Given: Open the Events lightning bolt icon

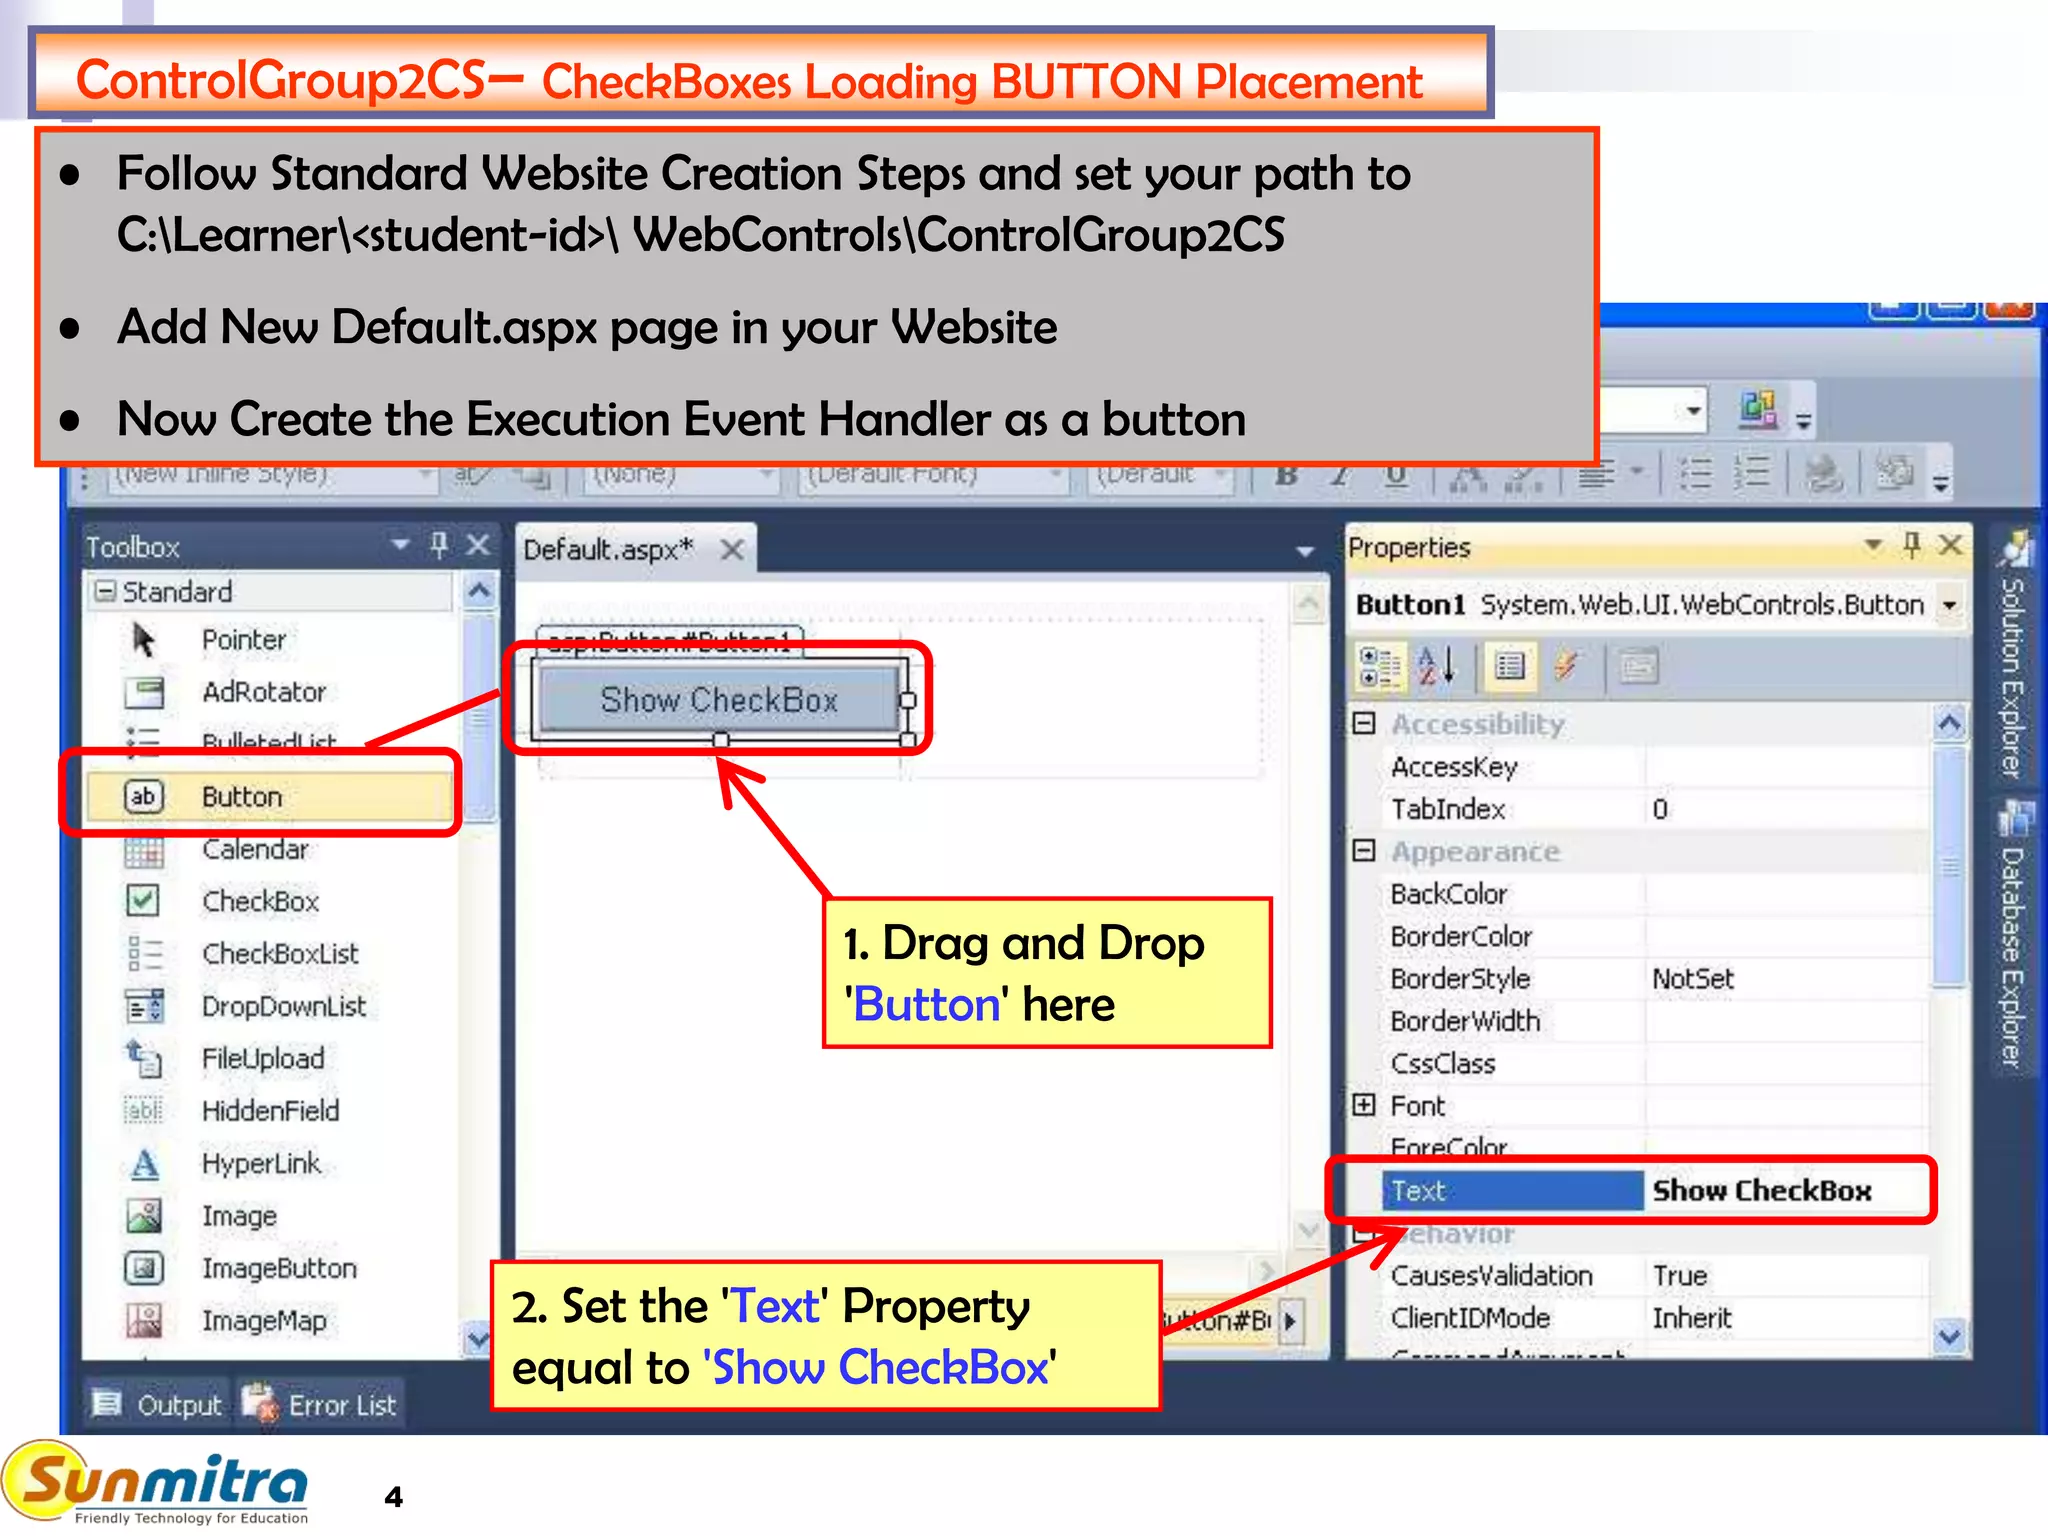Looking at the screenshot, I should coord(1565,666).
